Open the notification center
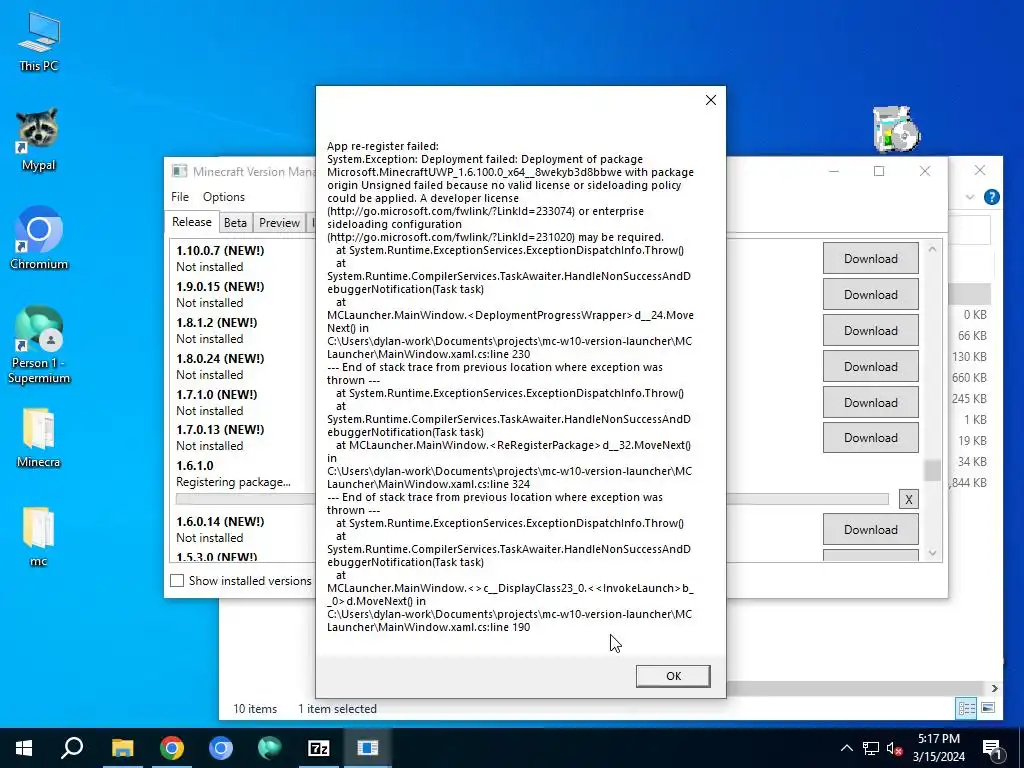The image size is (1024, 768). (993, 750)
